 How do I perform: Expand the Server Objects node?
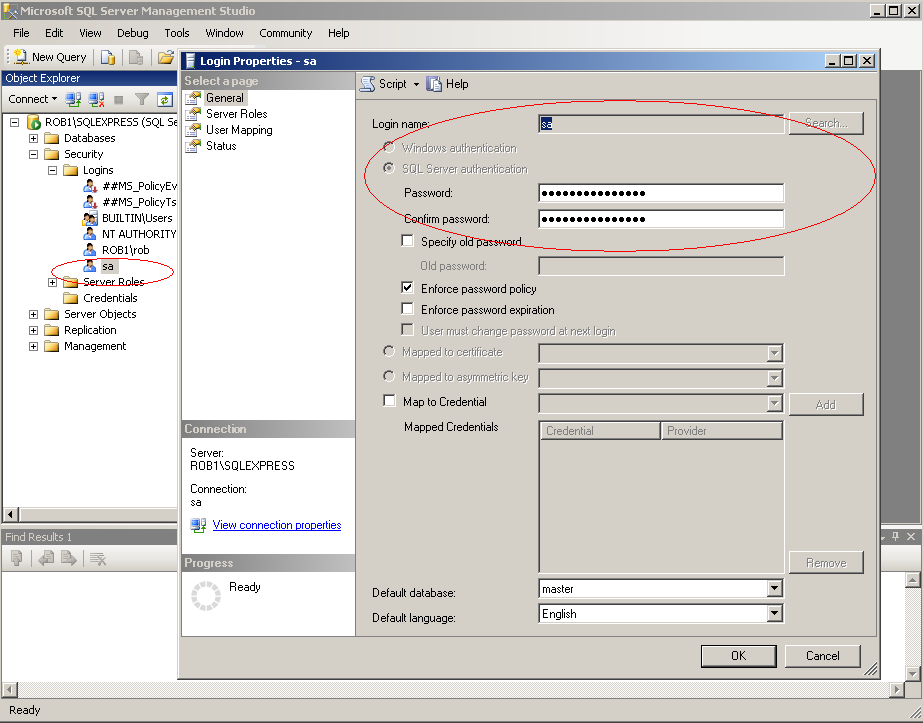pyautogui.click(x=34, y=314)
